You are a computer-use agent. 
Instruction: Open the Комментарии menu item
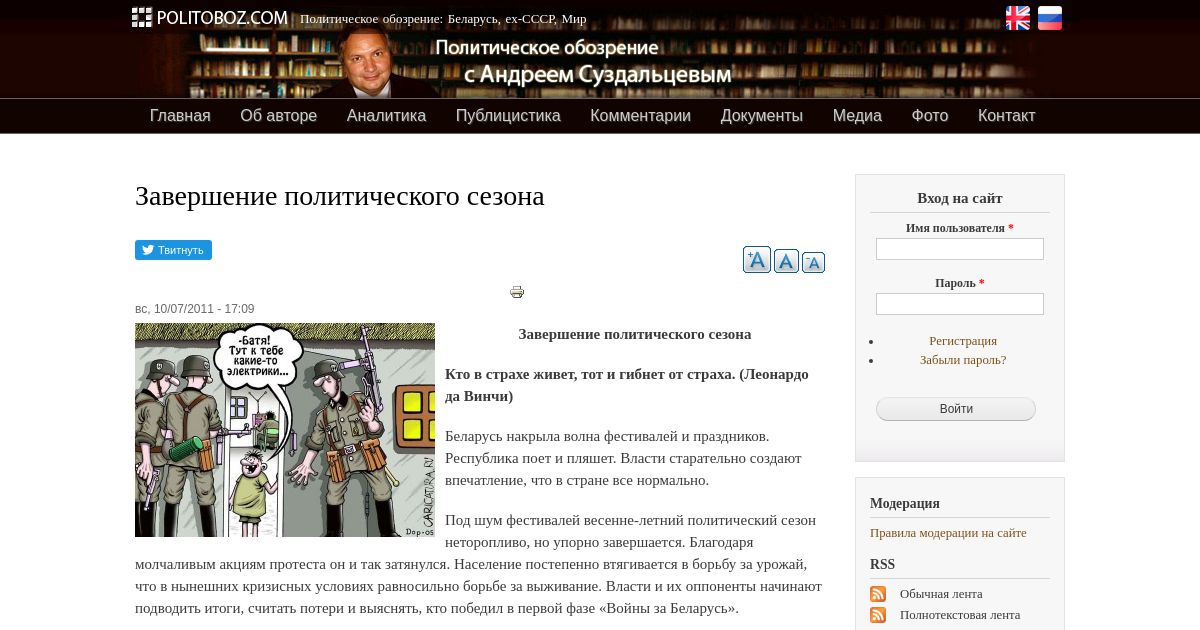coord(640,116)
